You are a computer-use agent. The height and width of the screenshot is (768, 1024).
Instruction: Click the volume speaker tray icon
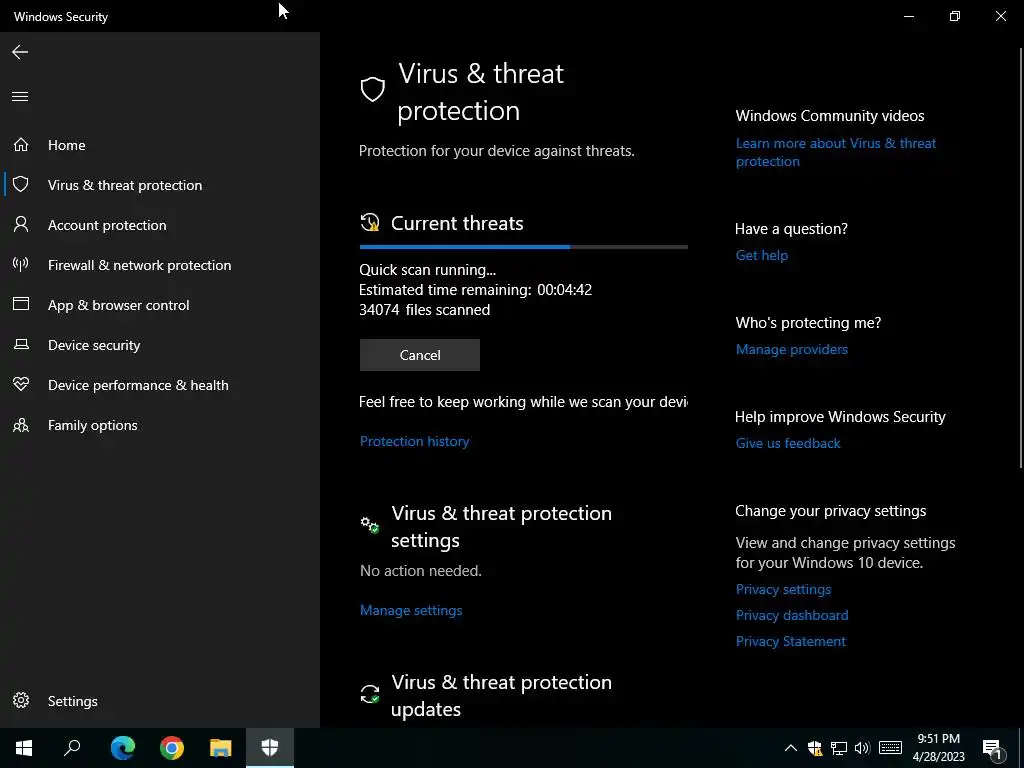(x=862, y=748)
